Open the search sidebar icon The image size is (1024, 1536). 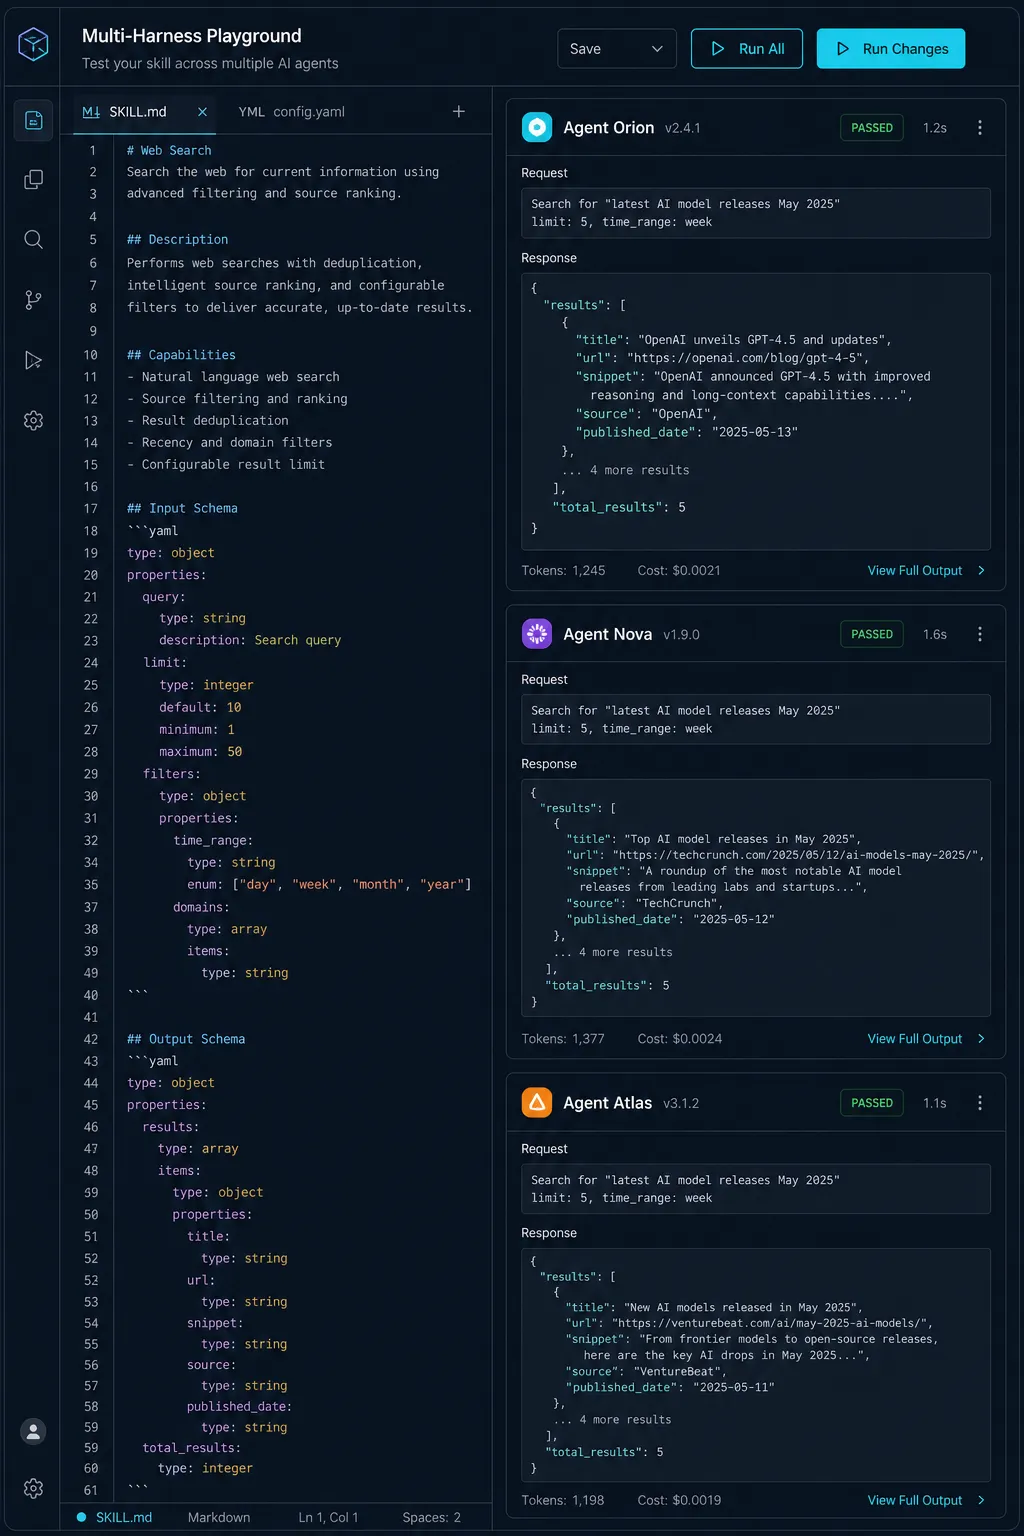(33, 239)
